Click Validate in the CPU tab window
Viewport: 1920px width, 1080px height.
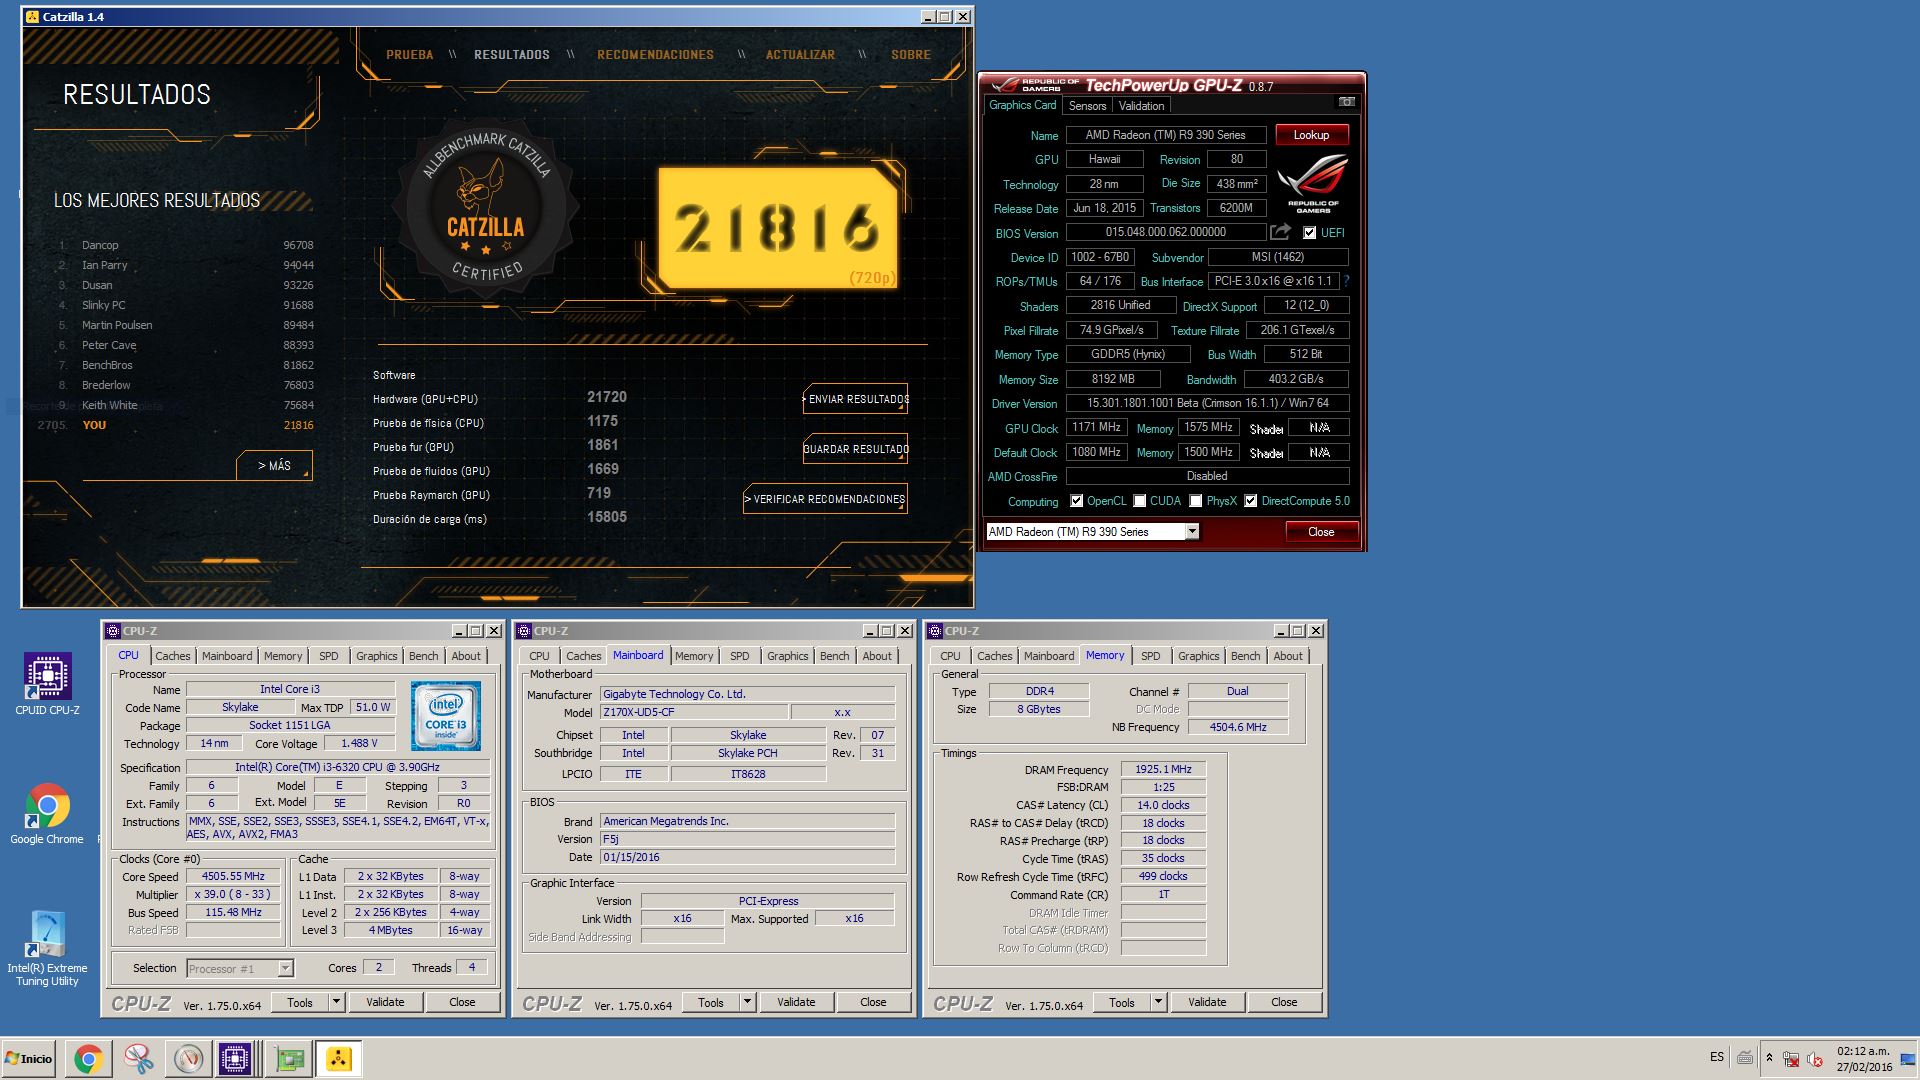pos(385,1002)
